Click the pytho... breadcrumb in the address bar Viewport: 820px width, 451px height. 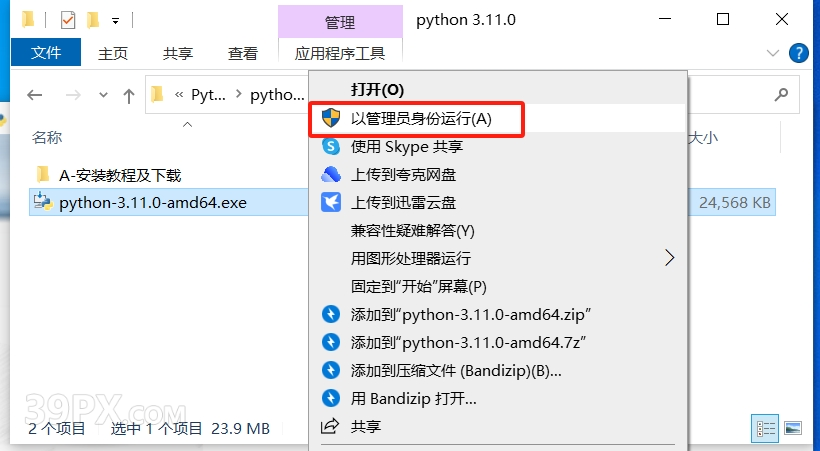[277, 95]
